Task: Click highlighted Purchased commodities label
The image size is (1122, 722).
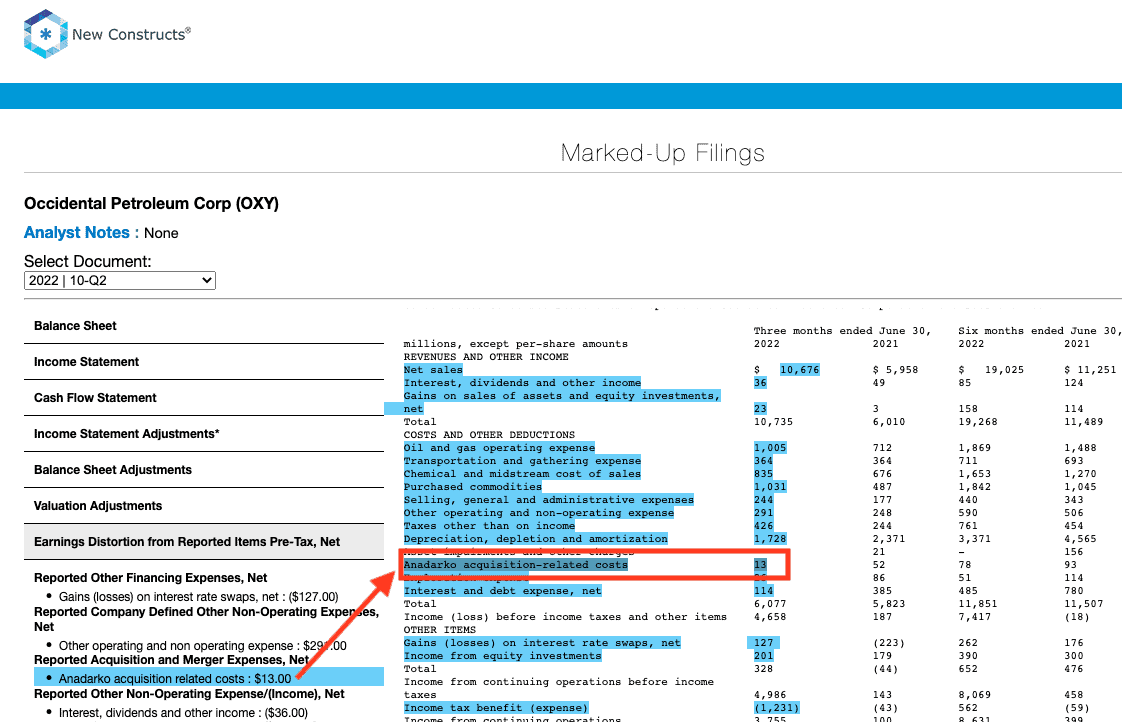Action: click(x=472, y=487)
